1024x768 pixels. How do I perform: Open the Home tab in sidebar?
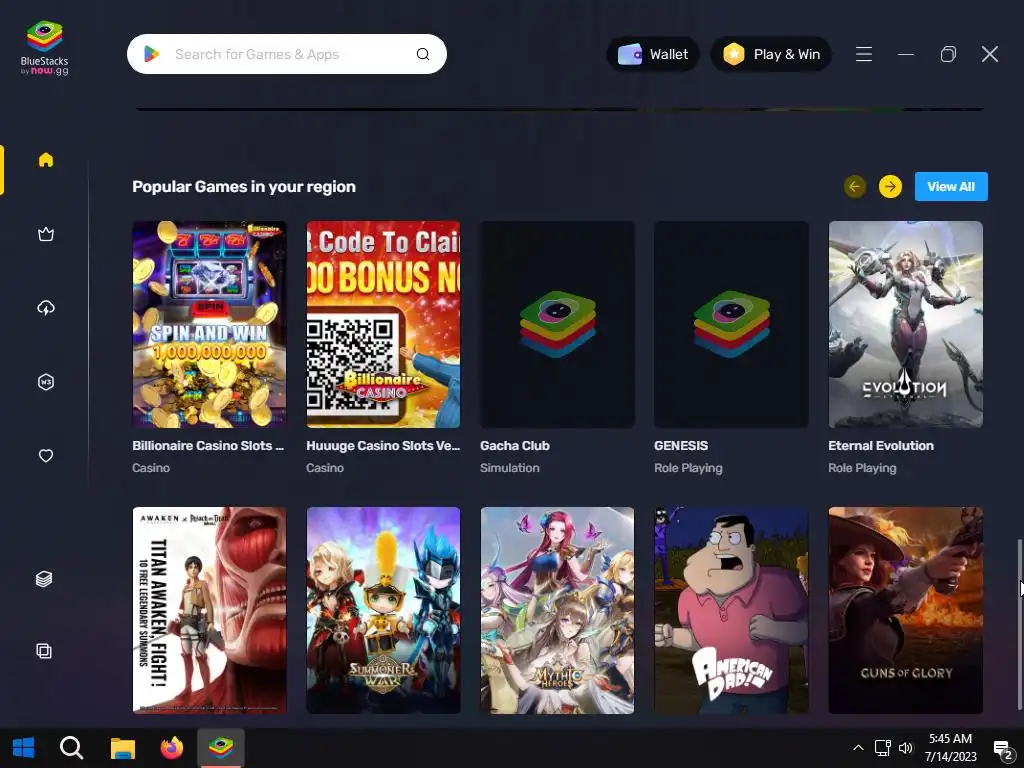[46, 160]
